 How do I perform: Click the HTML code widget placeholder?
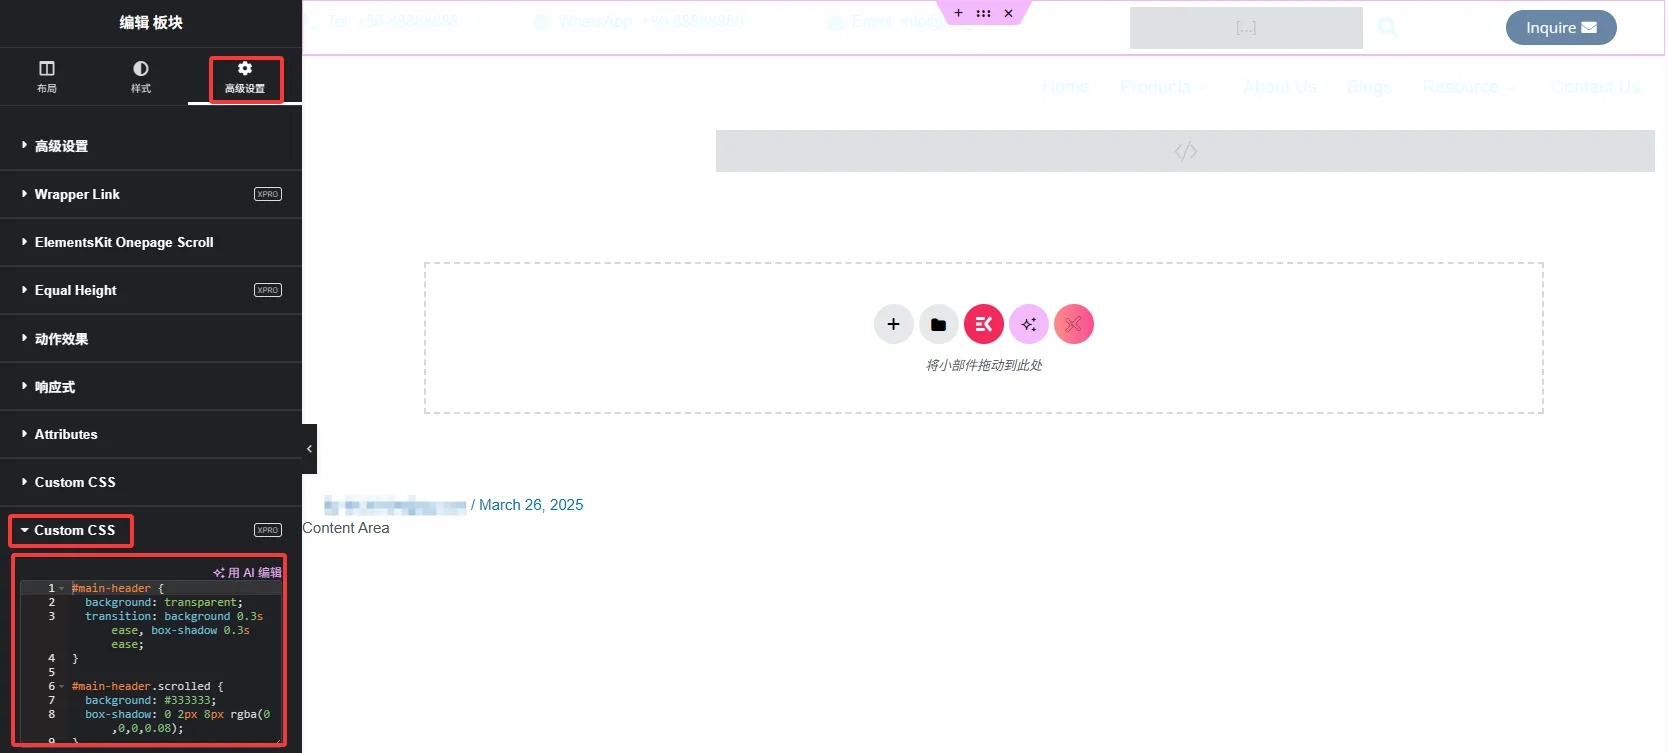point(1184,151)
